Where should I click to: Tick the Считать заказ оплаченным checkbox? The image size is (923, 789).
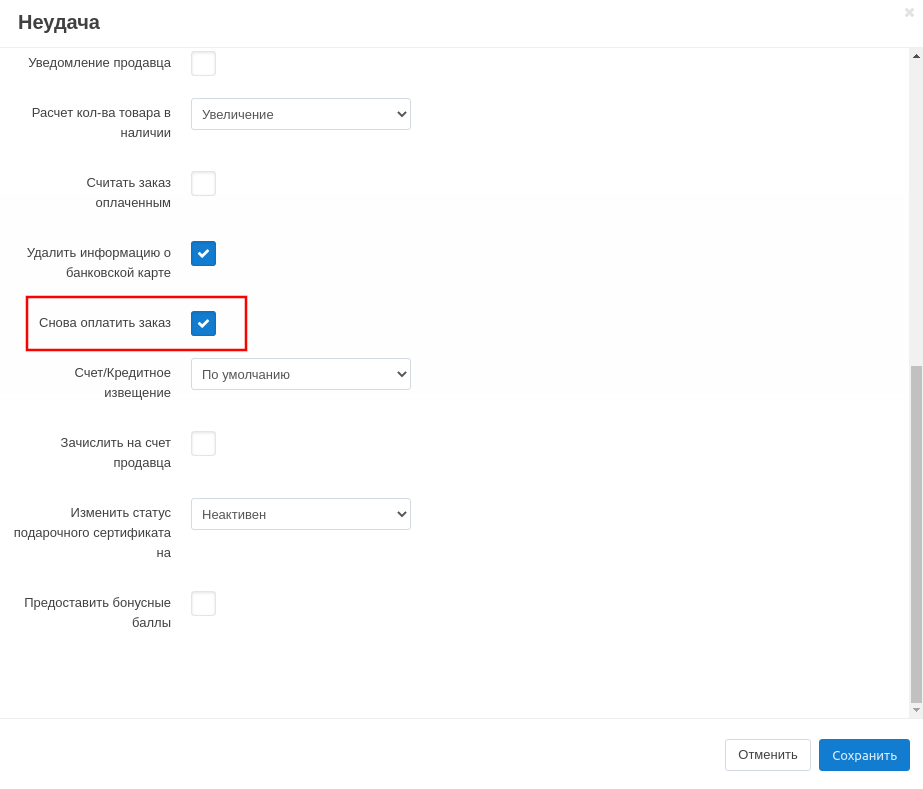point(203,184)
